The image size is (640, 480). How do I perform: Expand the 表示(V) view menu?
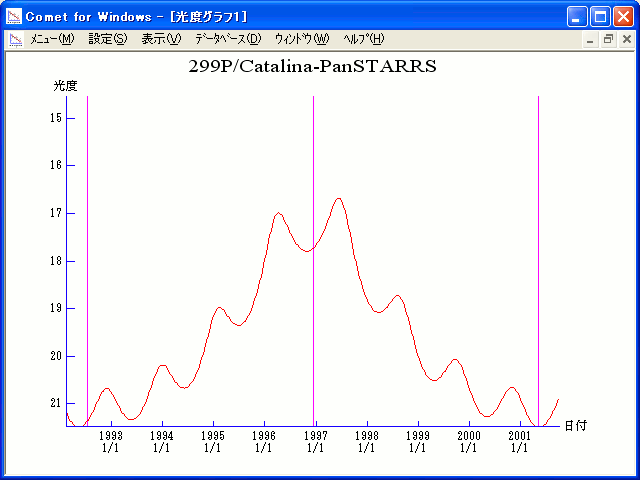click(161, 39)
